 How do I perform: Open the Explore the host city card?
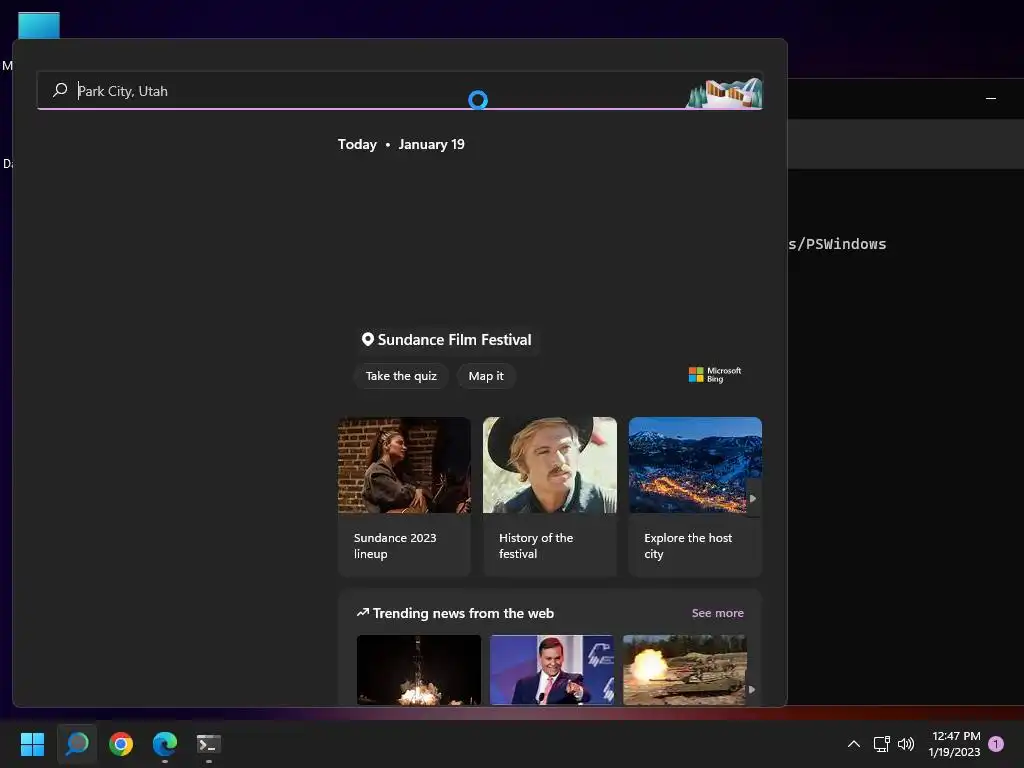point(695,496)
